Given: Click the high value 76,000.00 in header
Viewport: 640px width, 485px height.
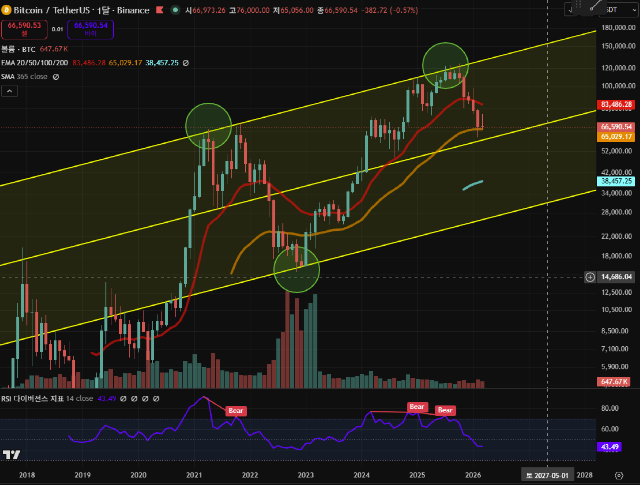Looking at the screenshot, I should tap(253, 10).
